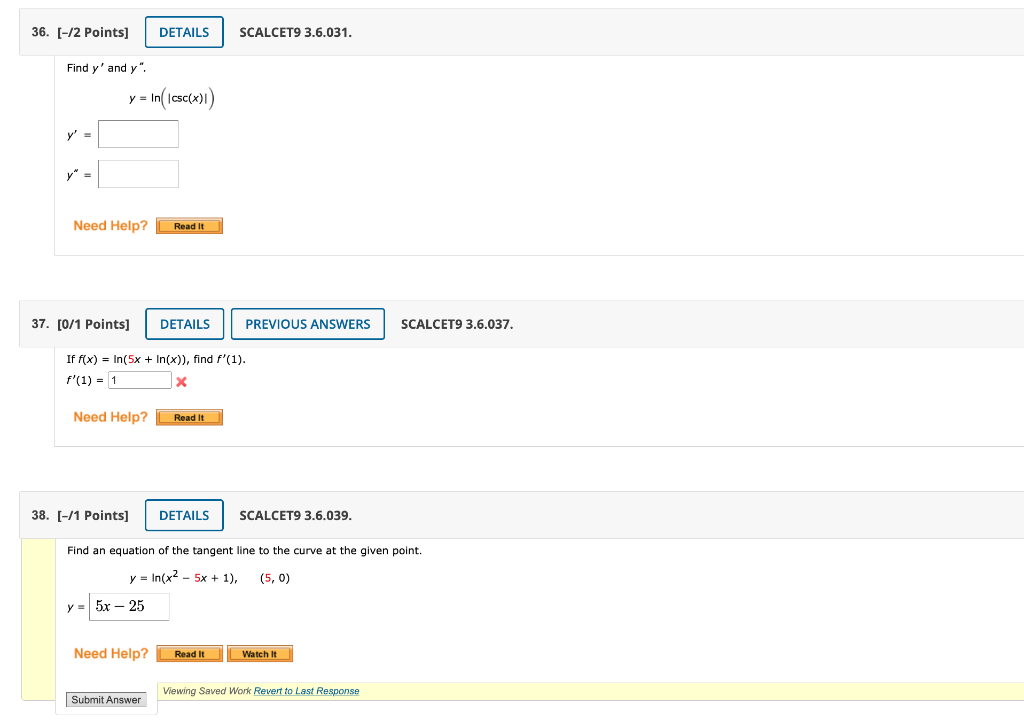Open DETAILS for problem 38

click(184, 515)
